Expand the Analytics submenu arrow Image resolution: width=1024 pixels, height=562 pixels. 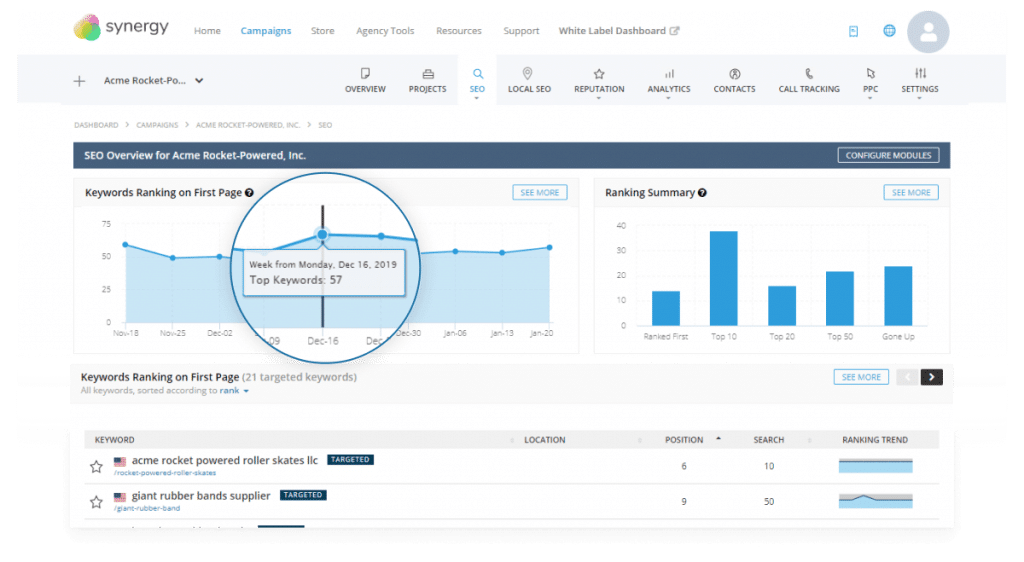pyautogui.click(x=668, y=98)
